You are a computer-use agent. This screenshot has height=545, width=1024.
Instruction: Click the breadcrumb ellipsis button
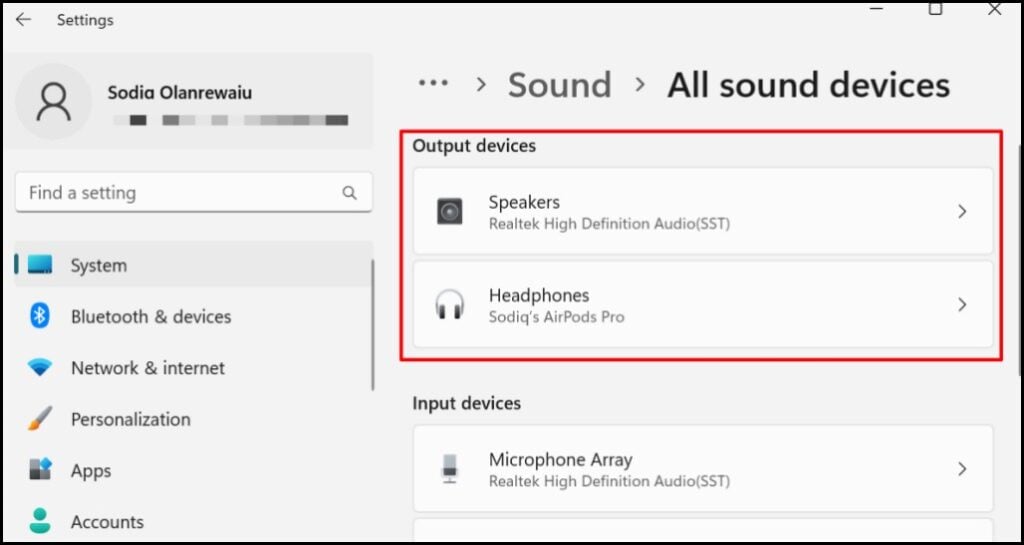click(434, 85)
